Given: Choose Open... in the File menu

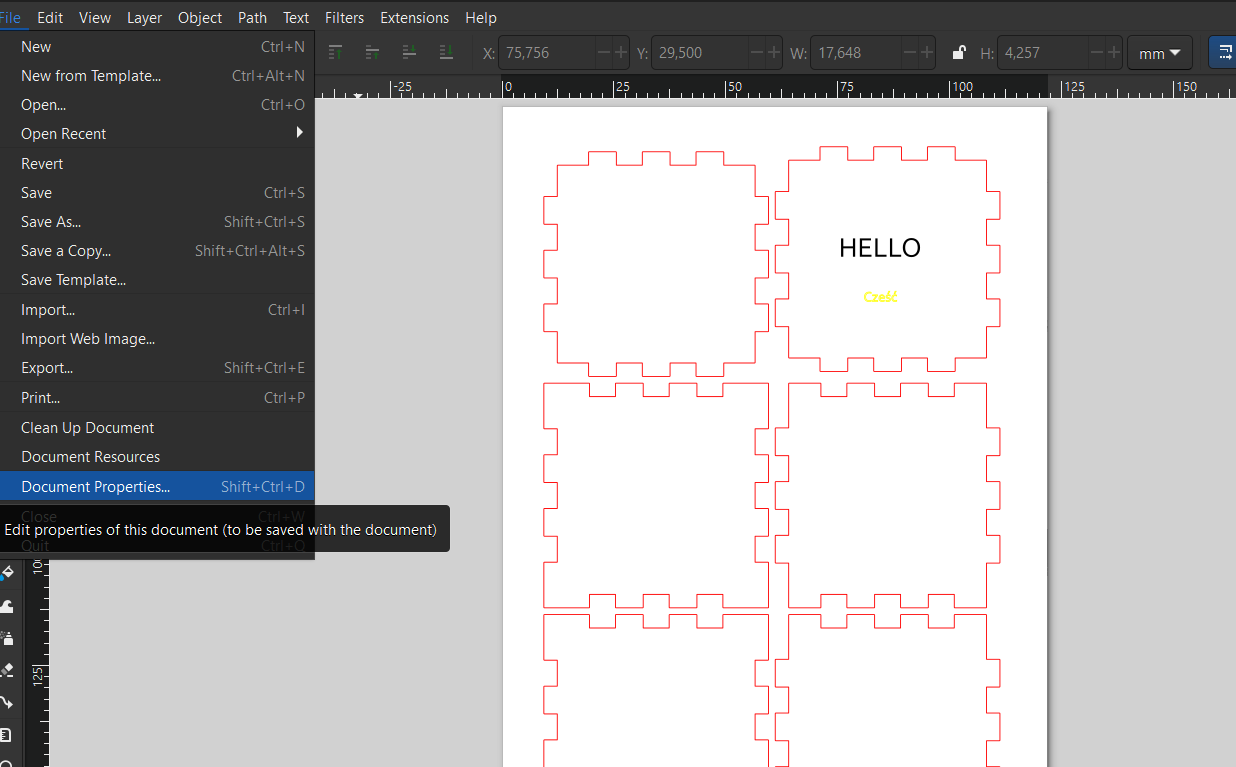Looking at the screenshot, I should coord(157,104).
